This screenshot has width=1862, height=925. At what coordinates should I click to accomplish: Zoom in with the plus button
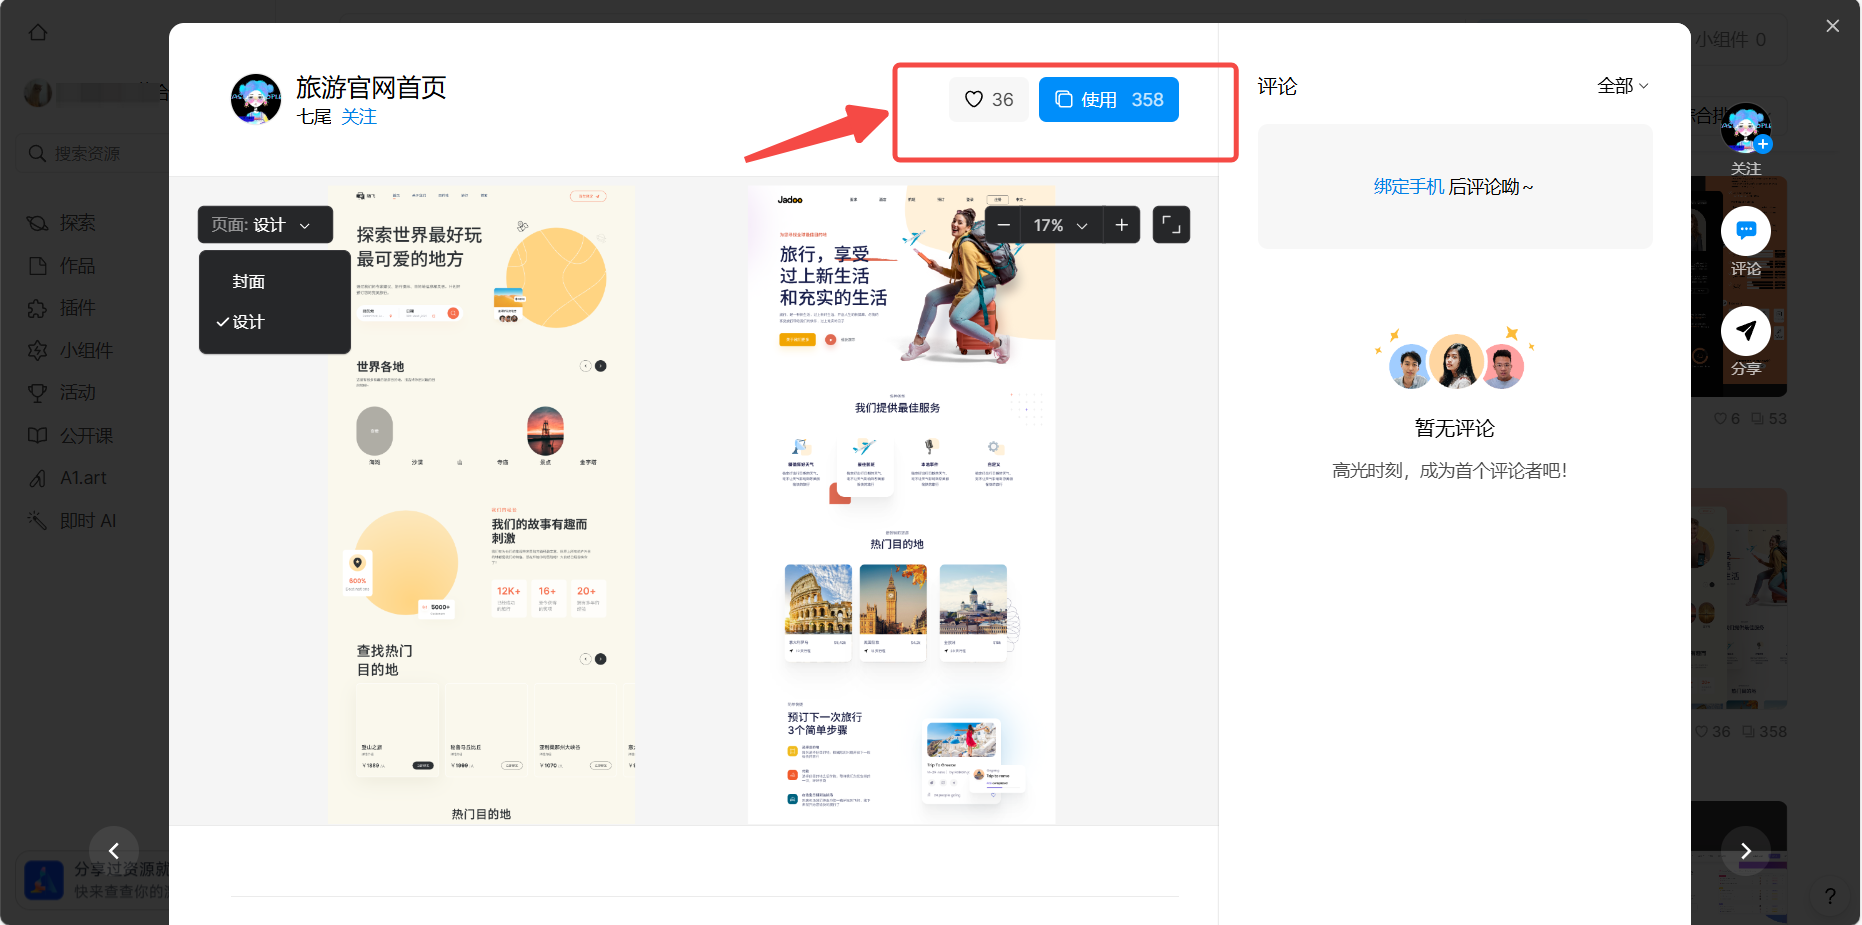point(1121,225)
